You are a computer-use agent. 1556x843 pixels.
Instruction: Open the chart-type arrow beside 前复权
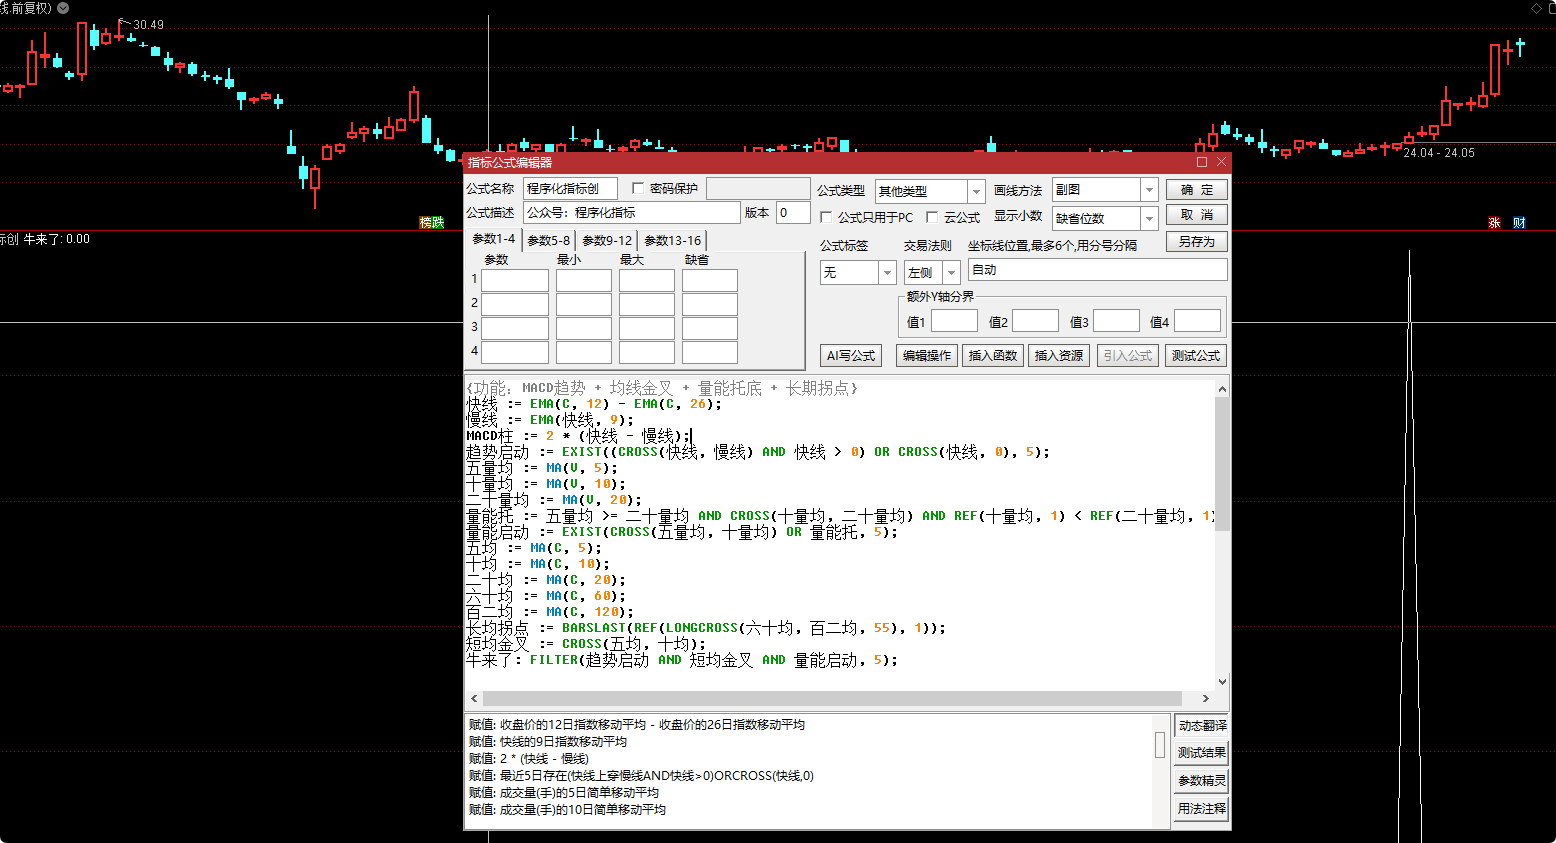(x=63, y=8)
